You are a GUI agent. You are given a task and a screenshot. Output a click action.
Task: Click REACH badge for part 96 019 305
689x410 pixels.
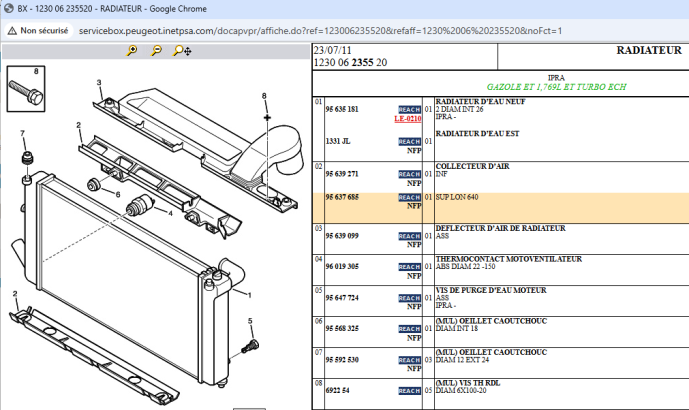click(x=409, y=267)
